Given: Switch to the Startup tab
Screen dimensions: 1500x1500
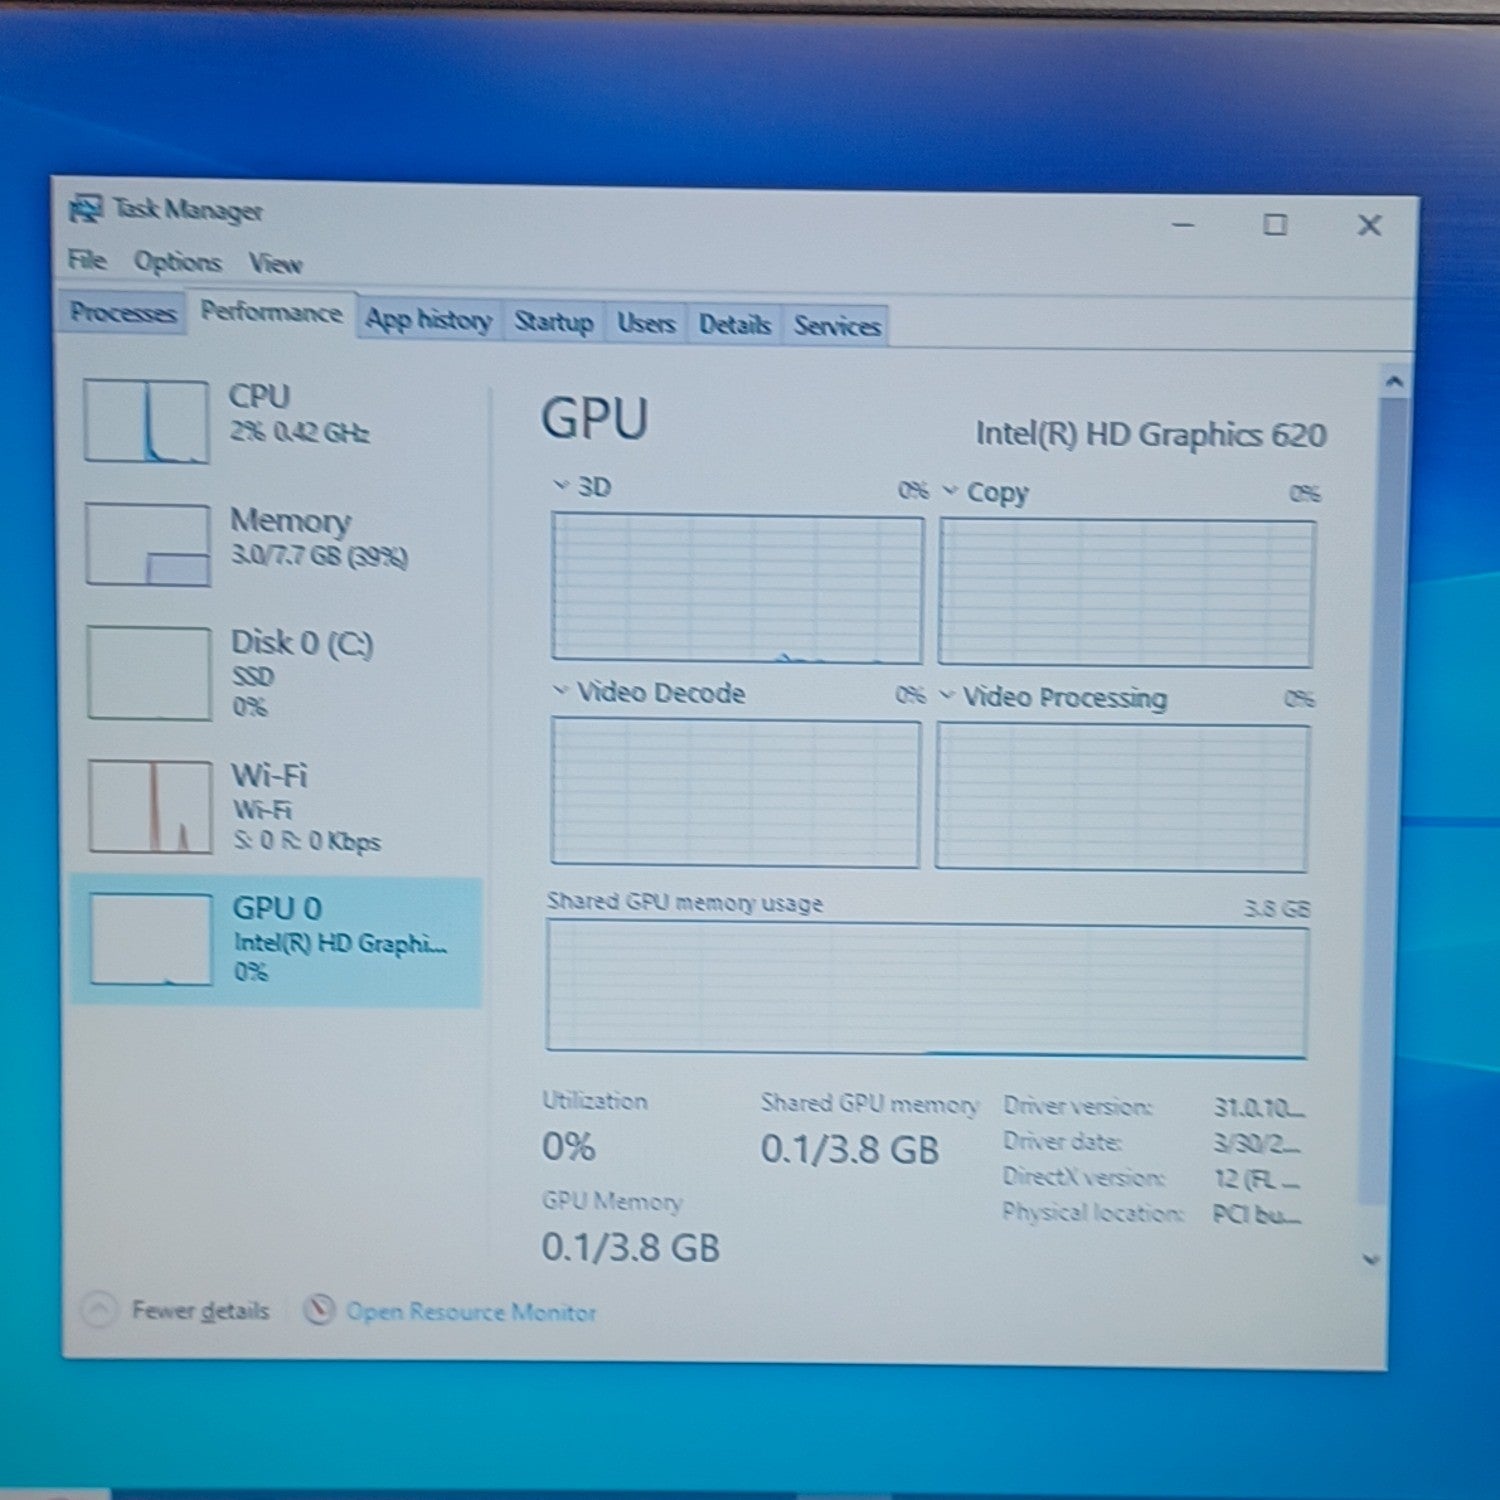Looking at the screenshot, I should click(554, 322).
